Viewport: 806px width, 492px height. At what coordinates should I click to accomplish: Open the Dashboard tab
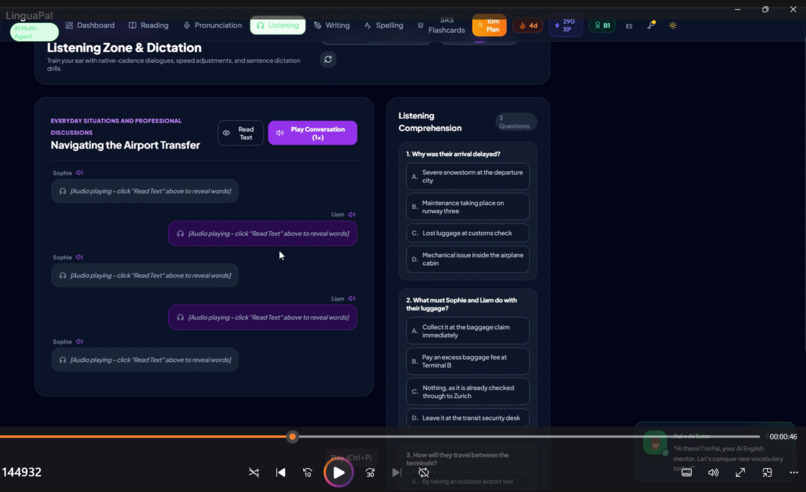90,25
